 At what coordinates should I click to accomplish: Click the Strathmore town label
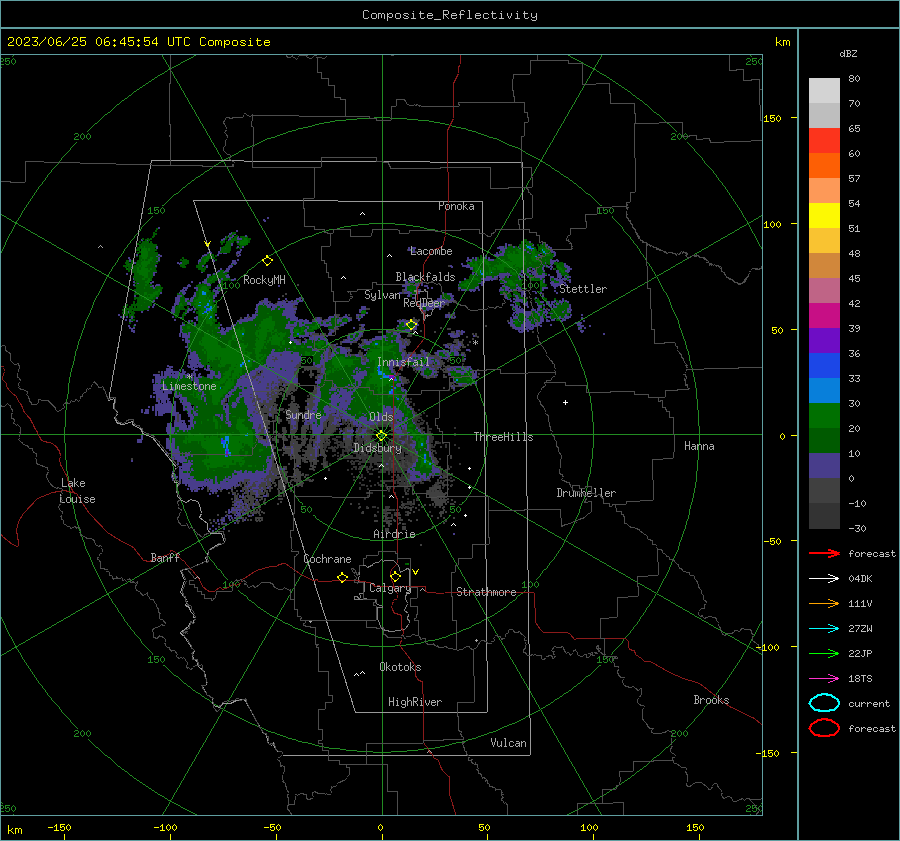(x=486, y=592)
